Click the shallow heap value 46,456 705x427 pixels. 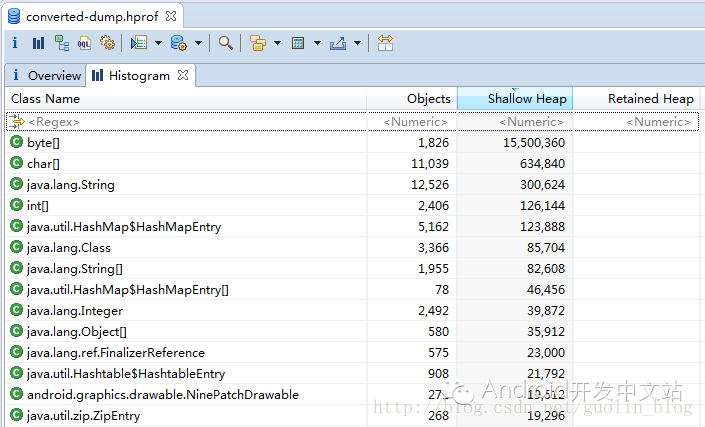point(546,289)
